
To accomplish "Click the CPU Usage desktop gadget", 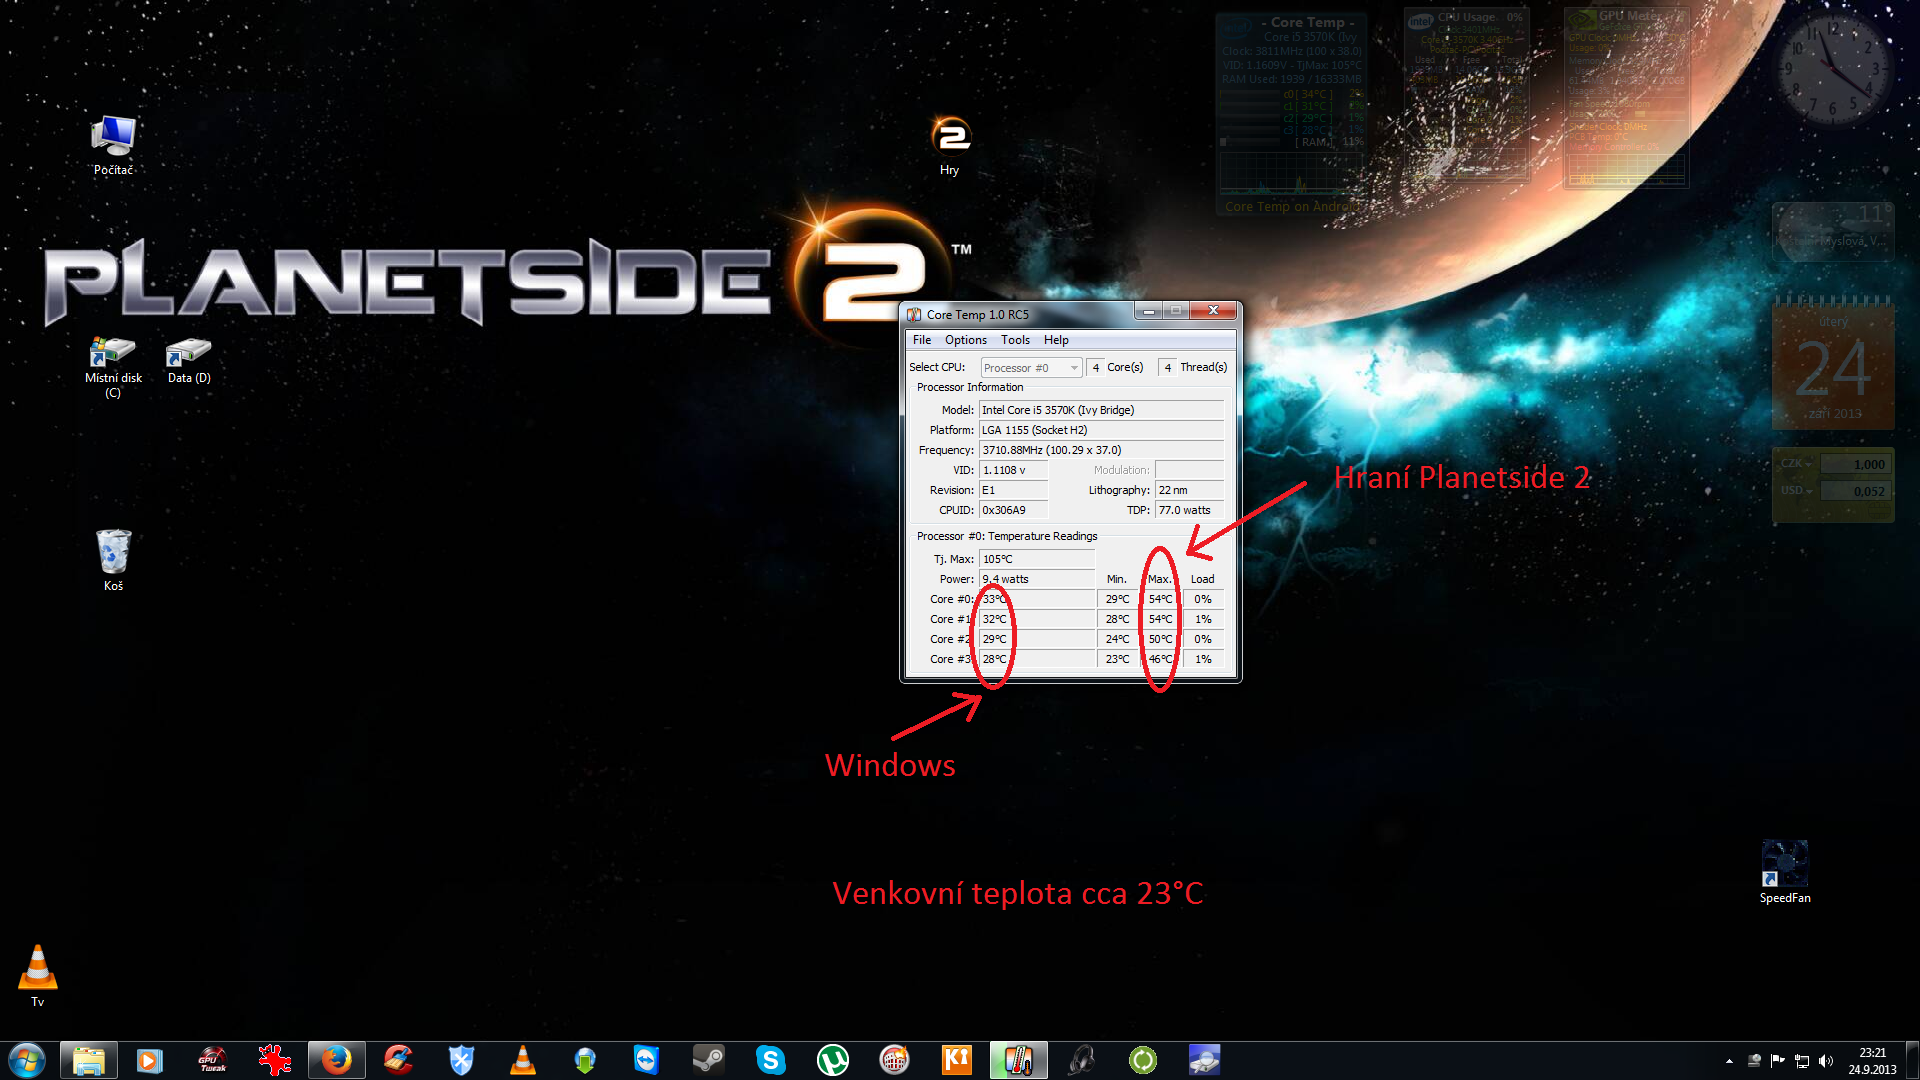I will [1466, 96].
